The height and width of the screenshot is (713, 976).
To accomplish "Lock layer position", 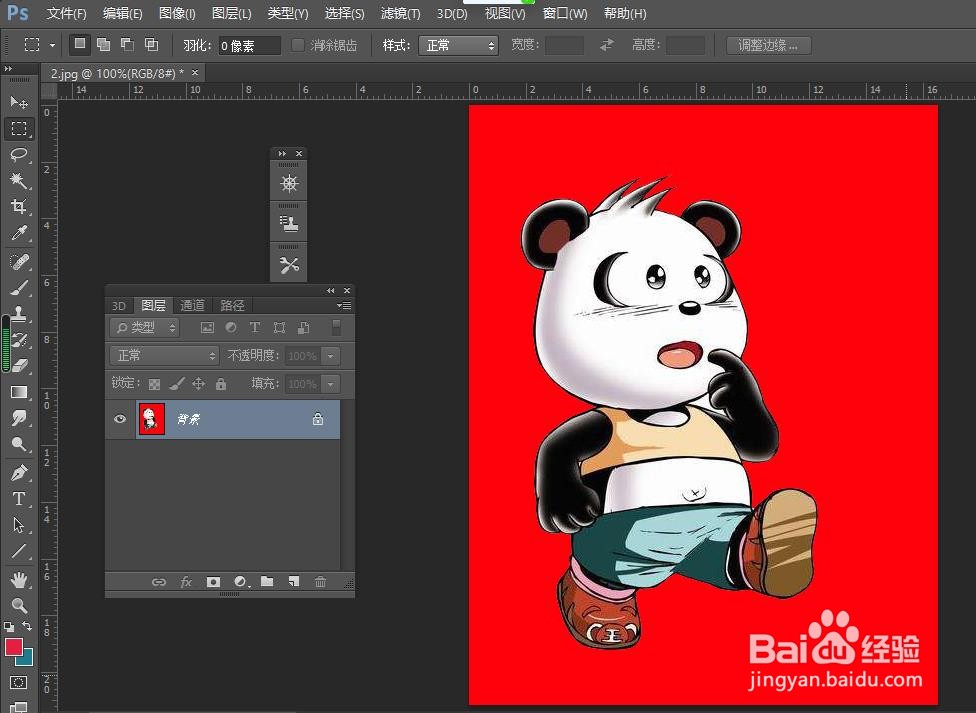I will click(x=199, y=384).
